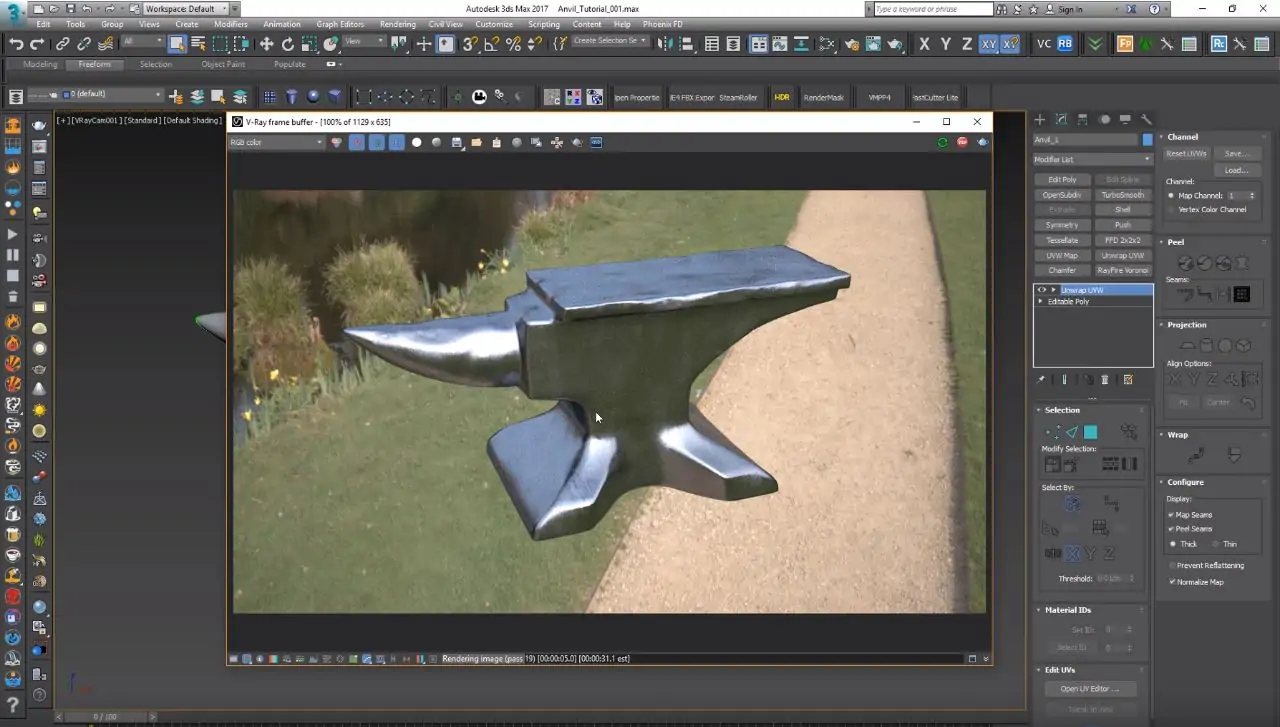Click the Select and Move tool
Viewport: 1280px width, 727px height.
click(266, 44)
